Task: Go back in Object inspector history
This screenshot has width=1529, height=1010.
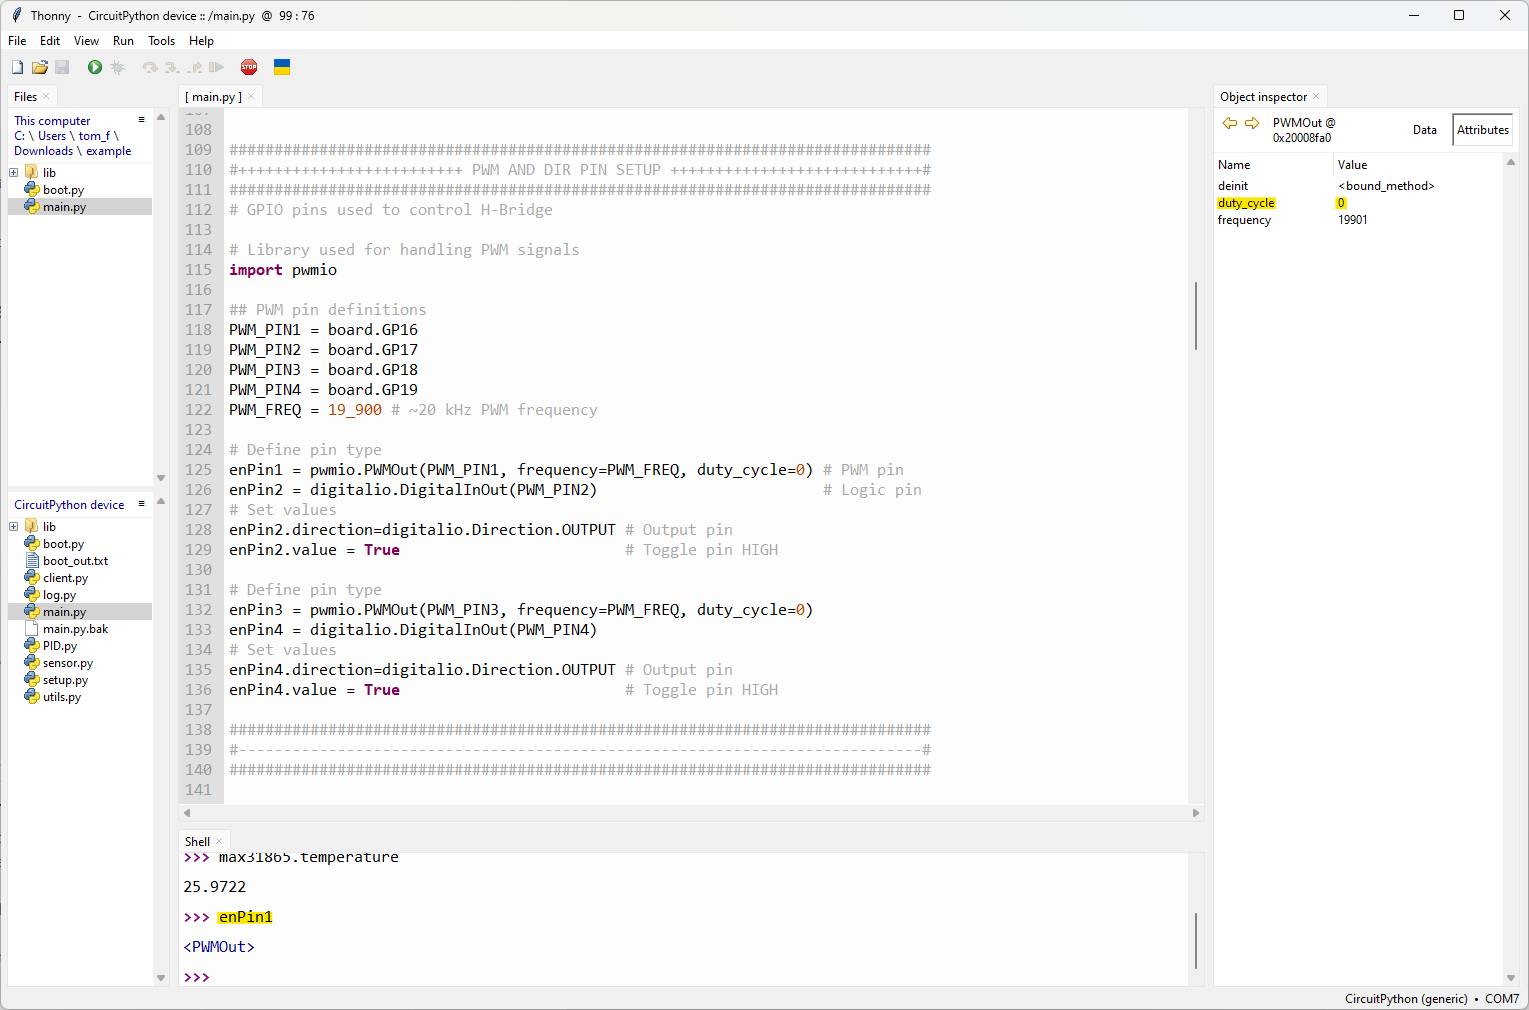Action: coord(1230,123)
